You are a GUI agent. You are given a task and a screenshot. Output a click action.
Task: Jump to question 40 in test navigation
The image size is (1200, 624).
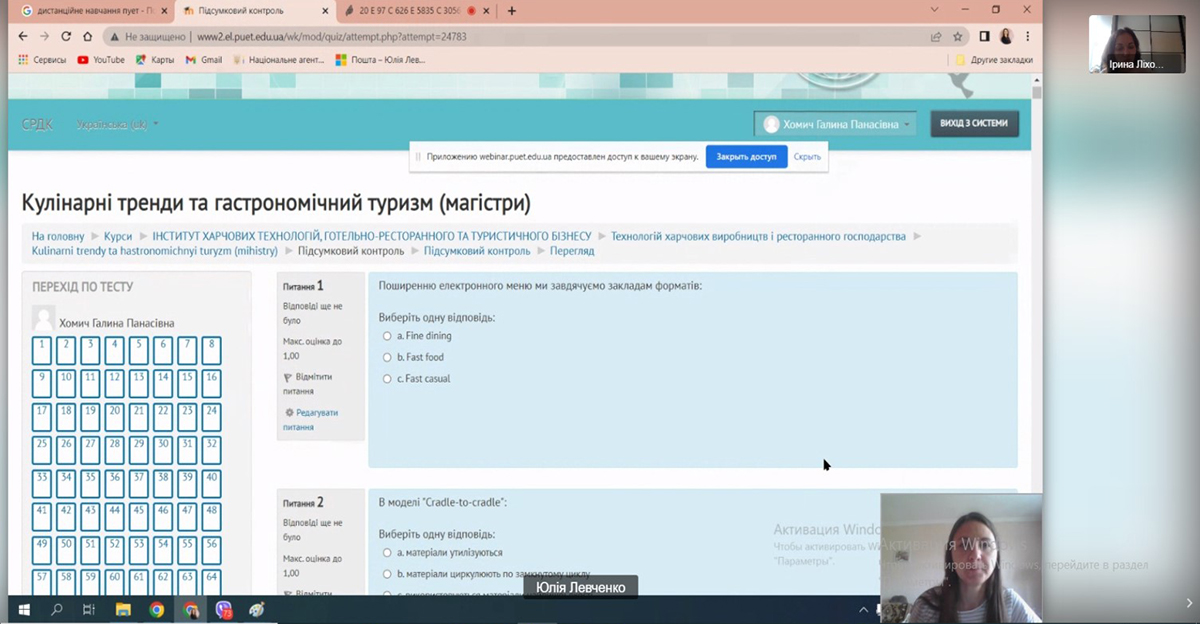(211, 483)
